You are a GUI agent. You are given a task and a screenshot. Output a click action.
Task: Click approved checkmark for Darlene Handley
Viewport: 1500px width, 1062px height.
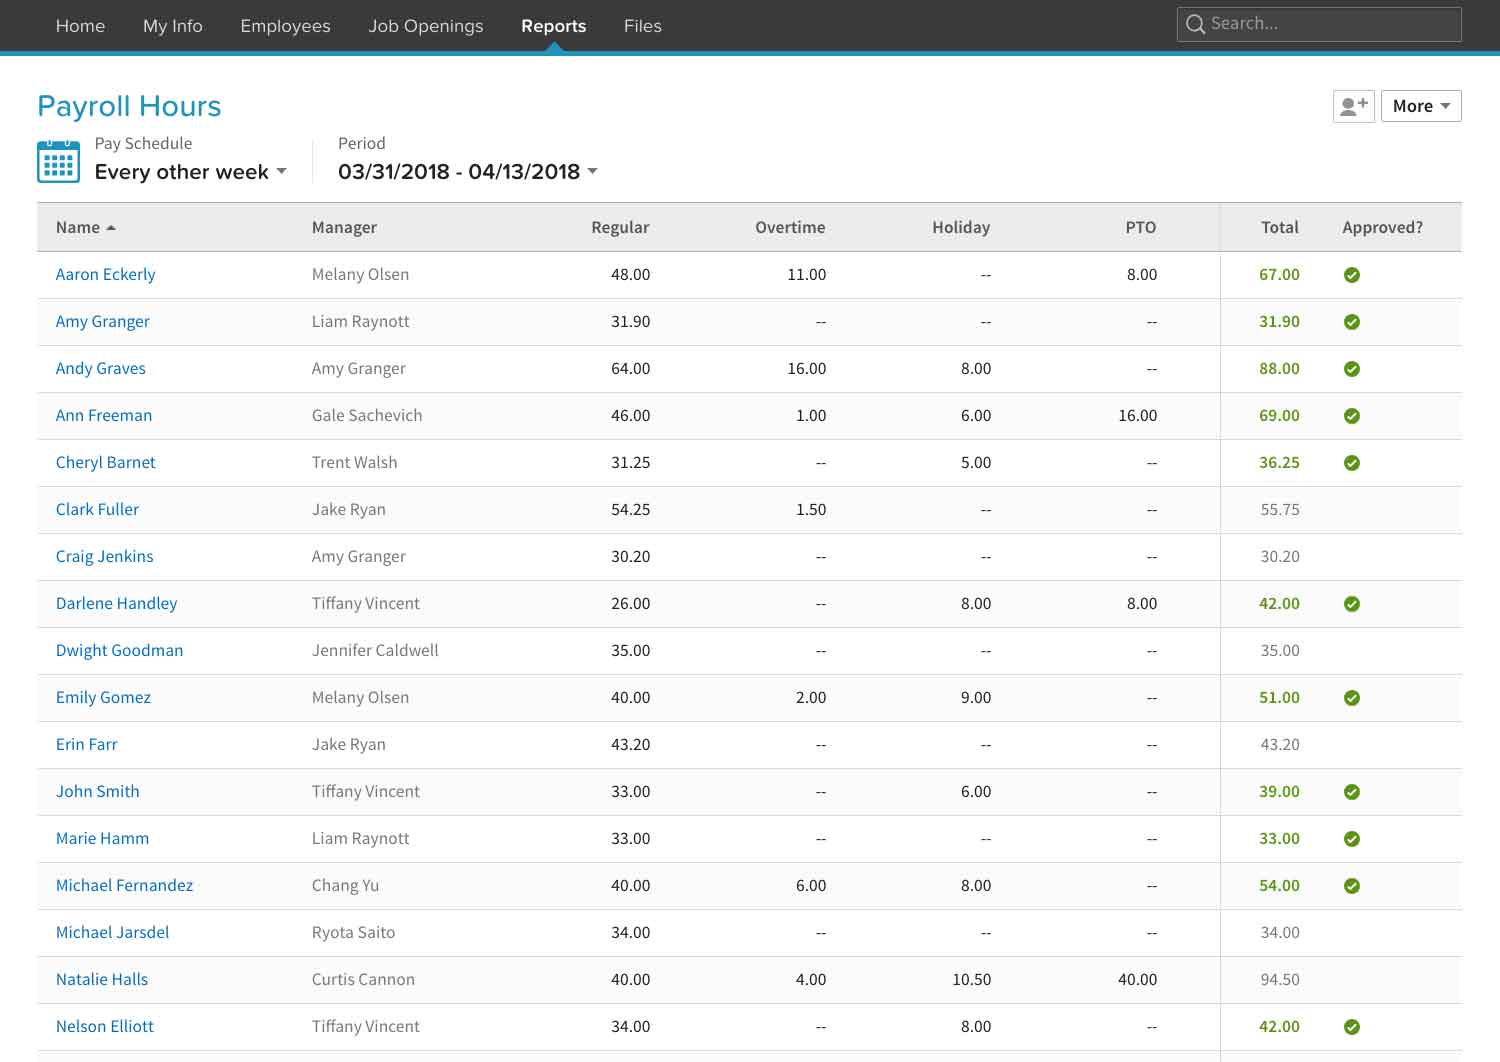coord(1352,604)
